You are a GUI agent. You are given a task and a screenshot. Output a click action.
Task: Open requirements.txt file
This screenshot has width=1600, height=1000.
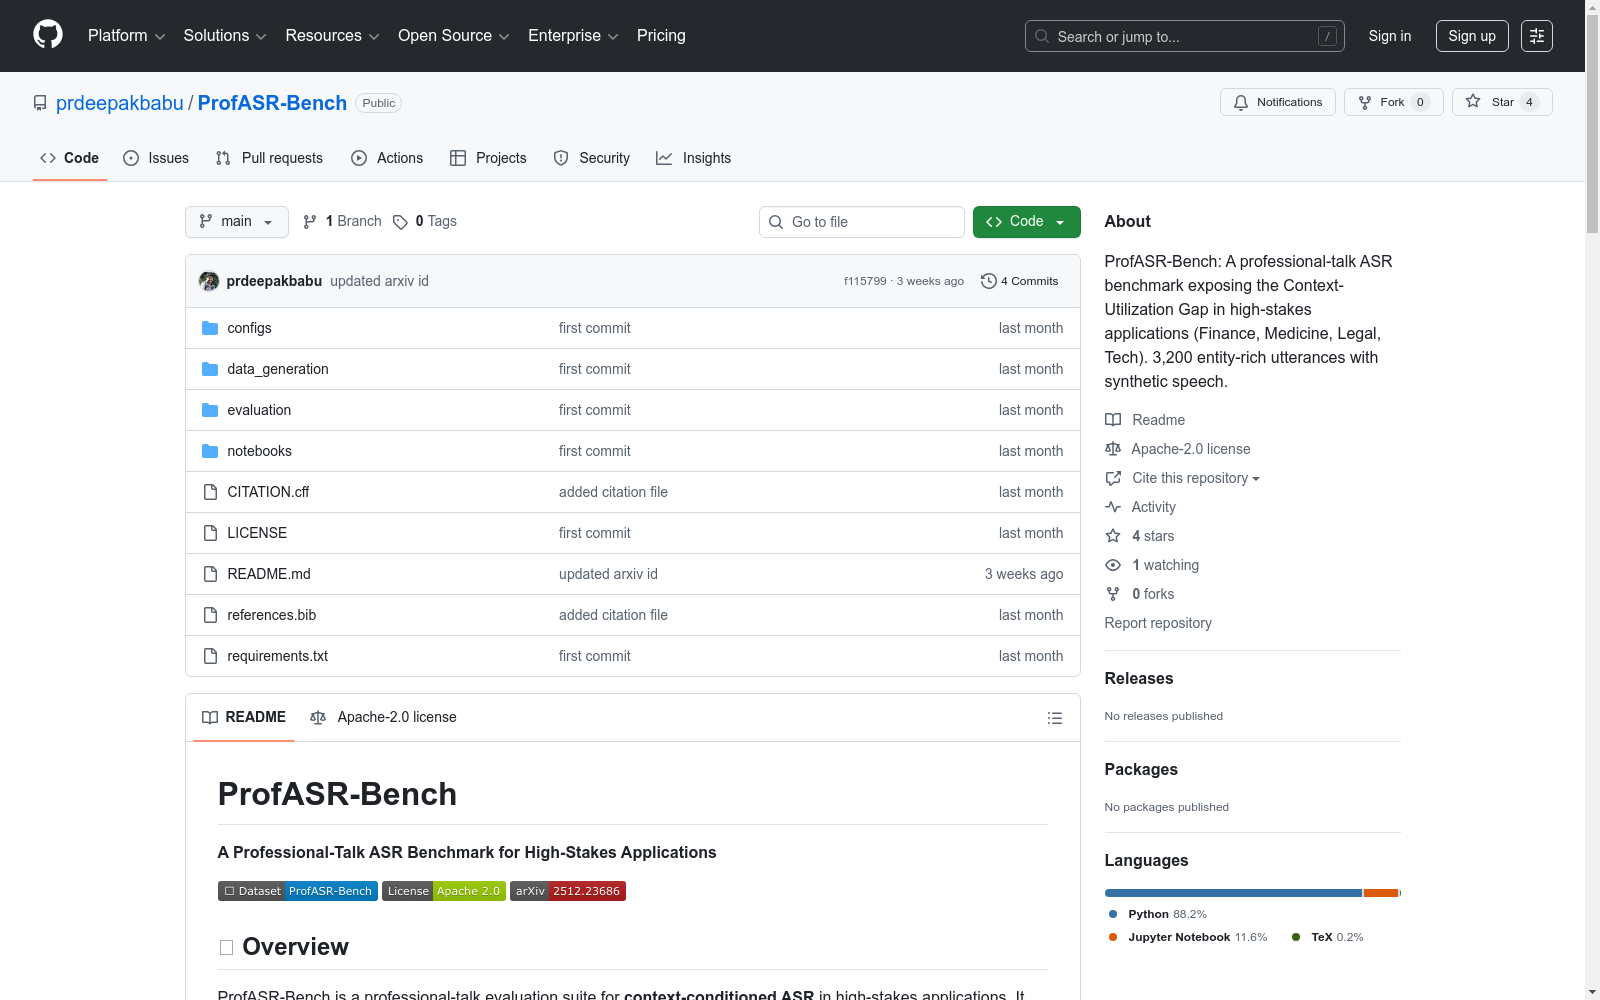[278, 656]
